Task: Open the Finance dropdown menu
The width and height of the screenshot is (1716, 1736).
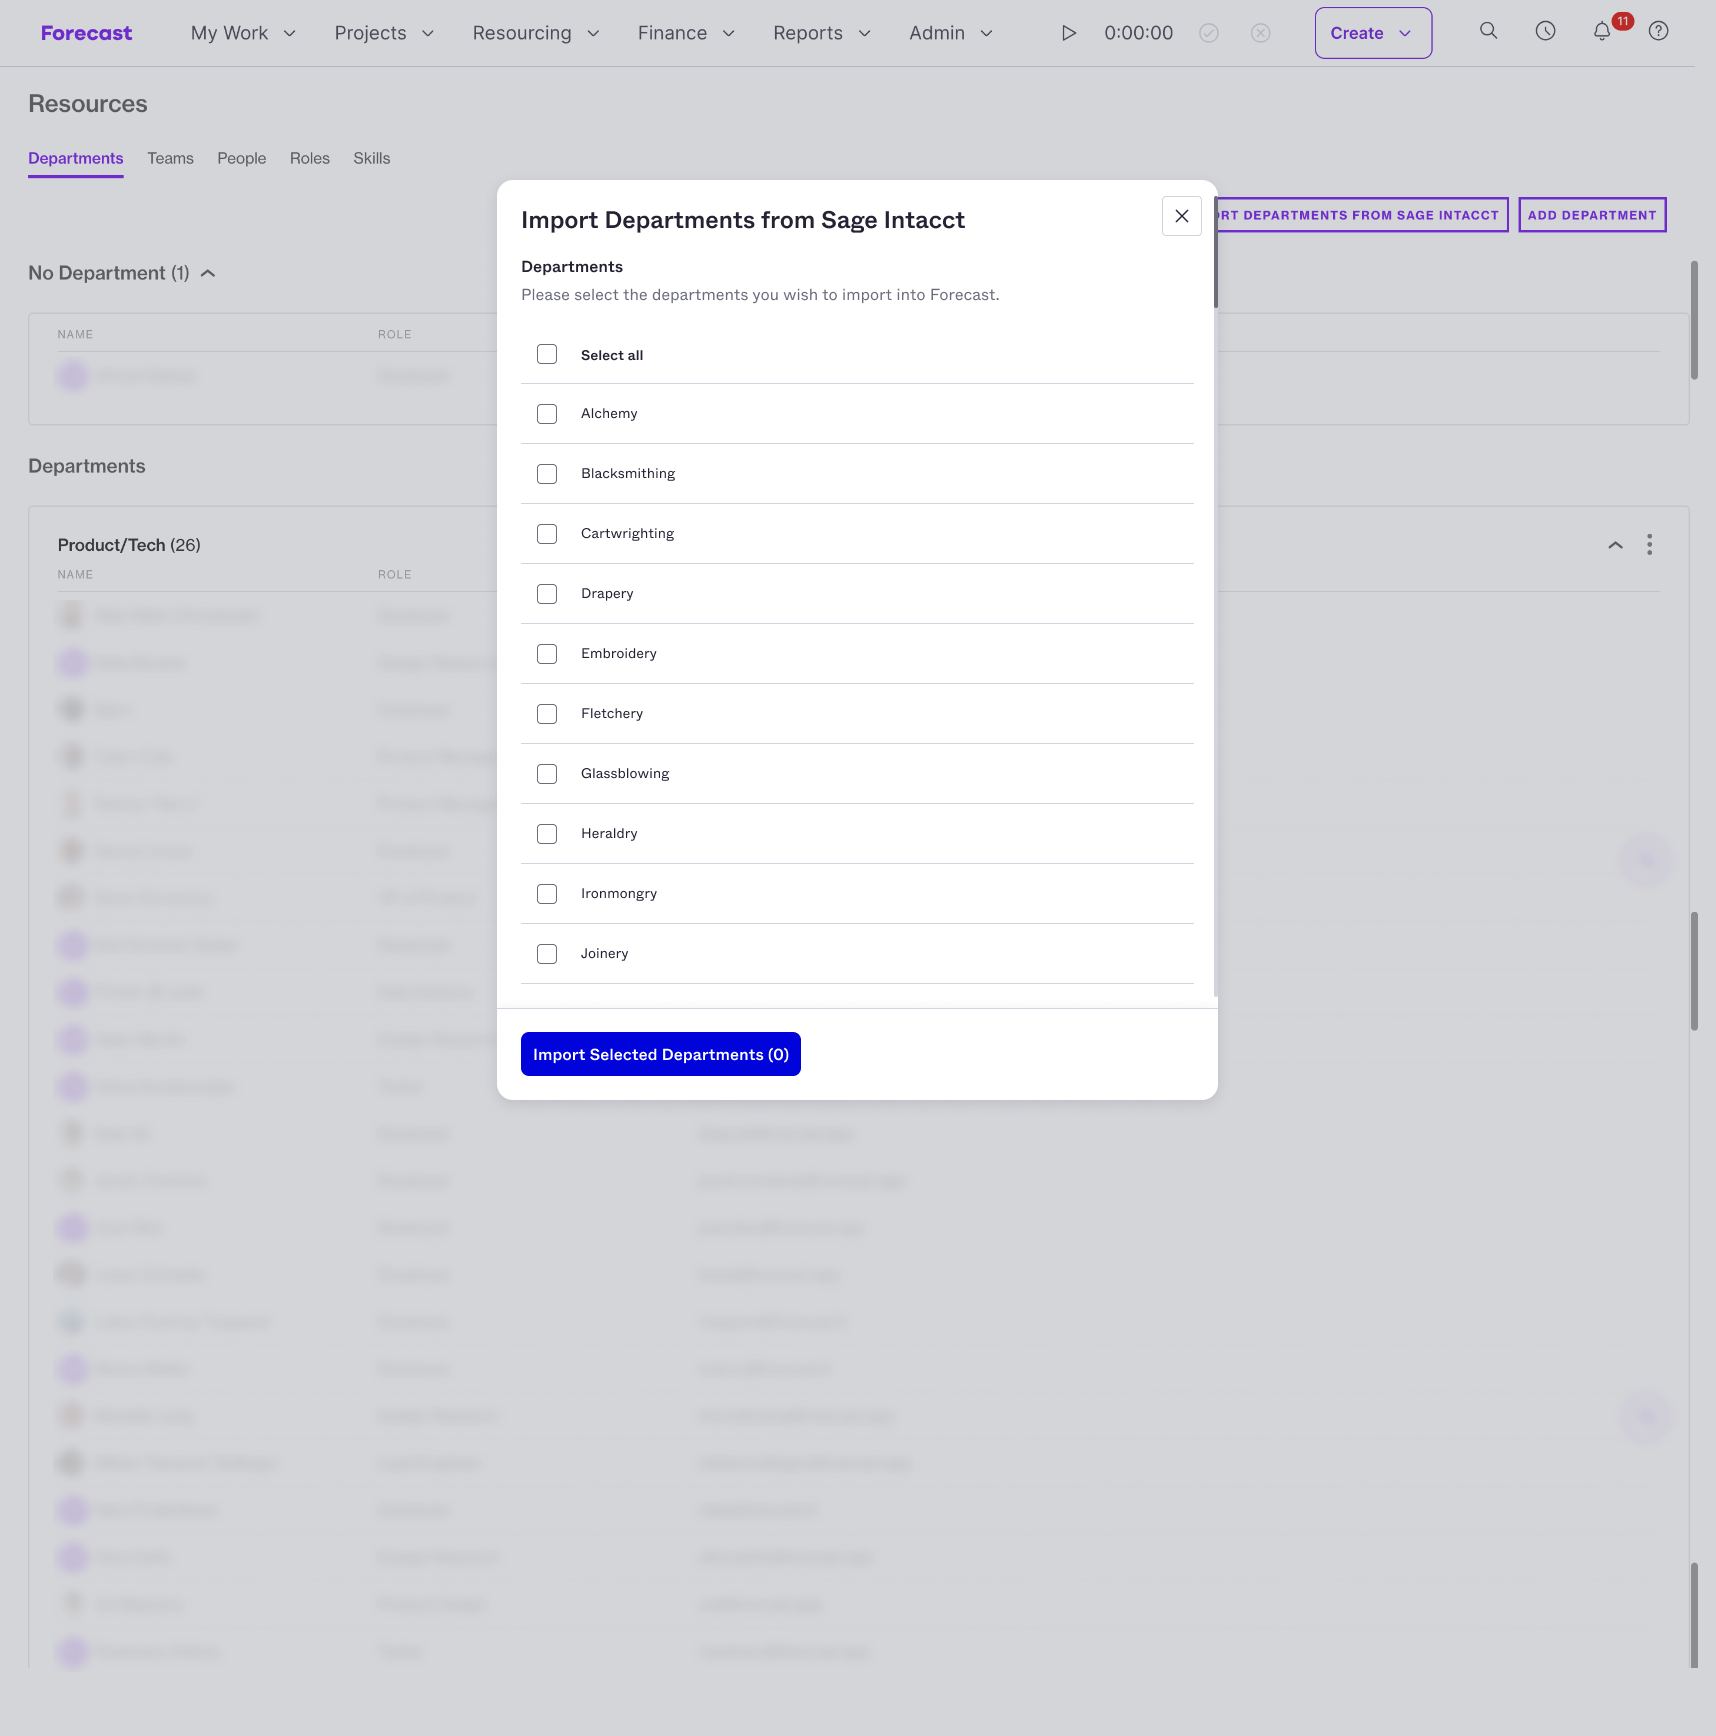Action: (686, 33)
